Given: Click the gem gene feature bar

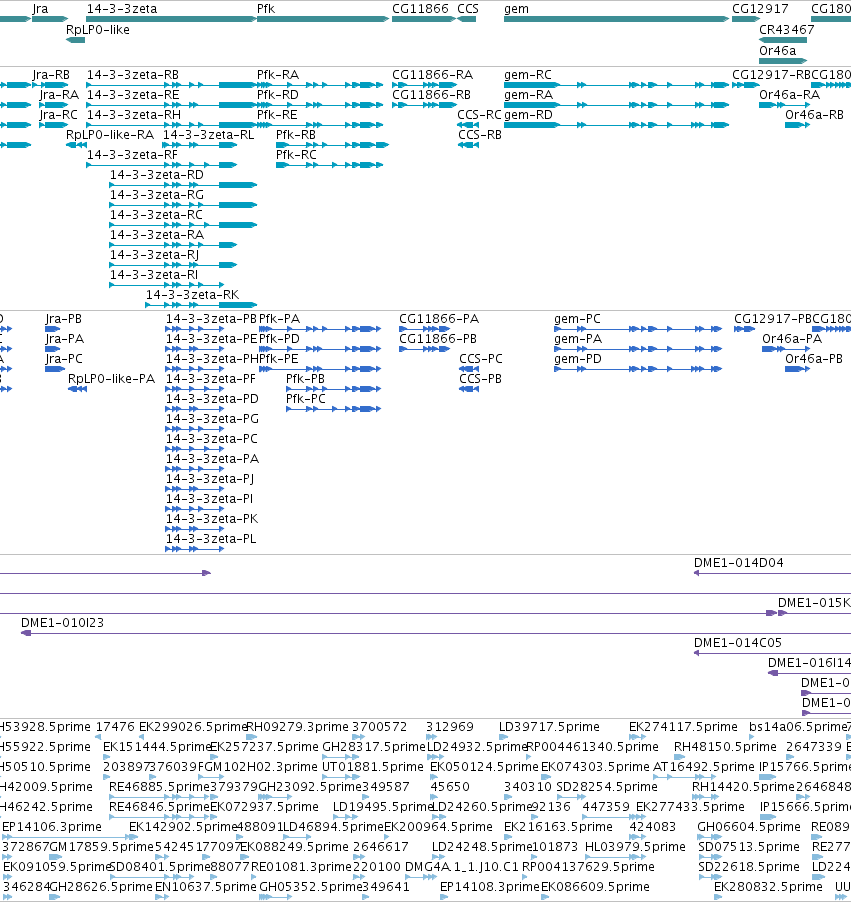Looking at the screenshot, I should [x=616, y=19].
